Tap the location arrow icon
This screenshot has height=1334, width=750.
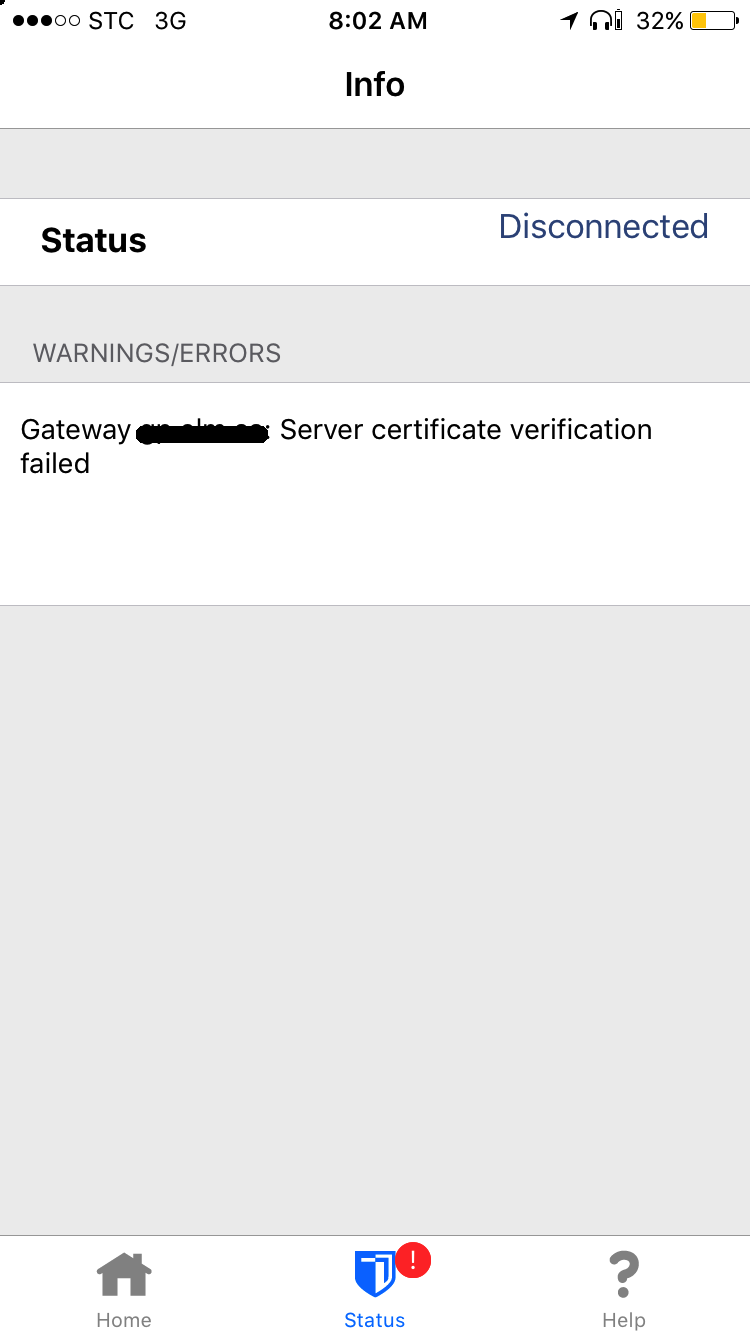569,20
